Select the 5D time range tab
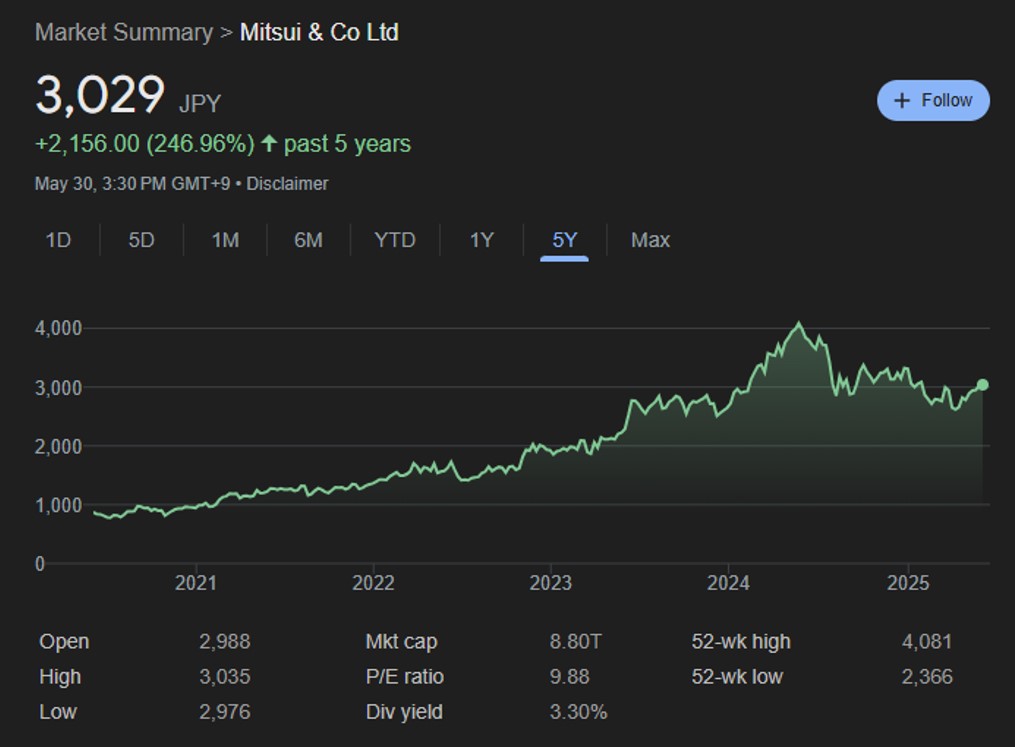Image resolution: width=1015 pixels, height=747 pixels. pos(141,240)
